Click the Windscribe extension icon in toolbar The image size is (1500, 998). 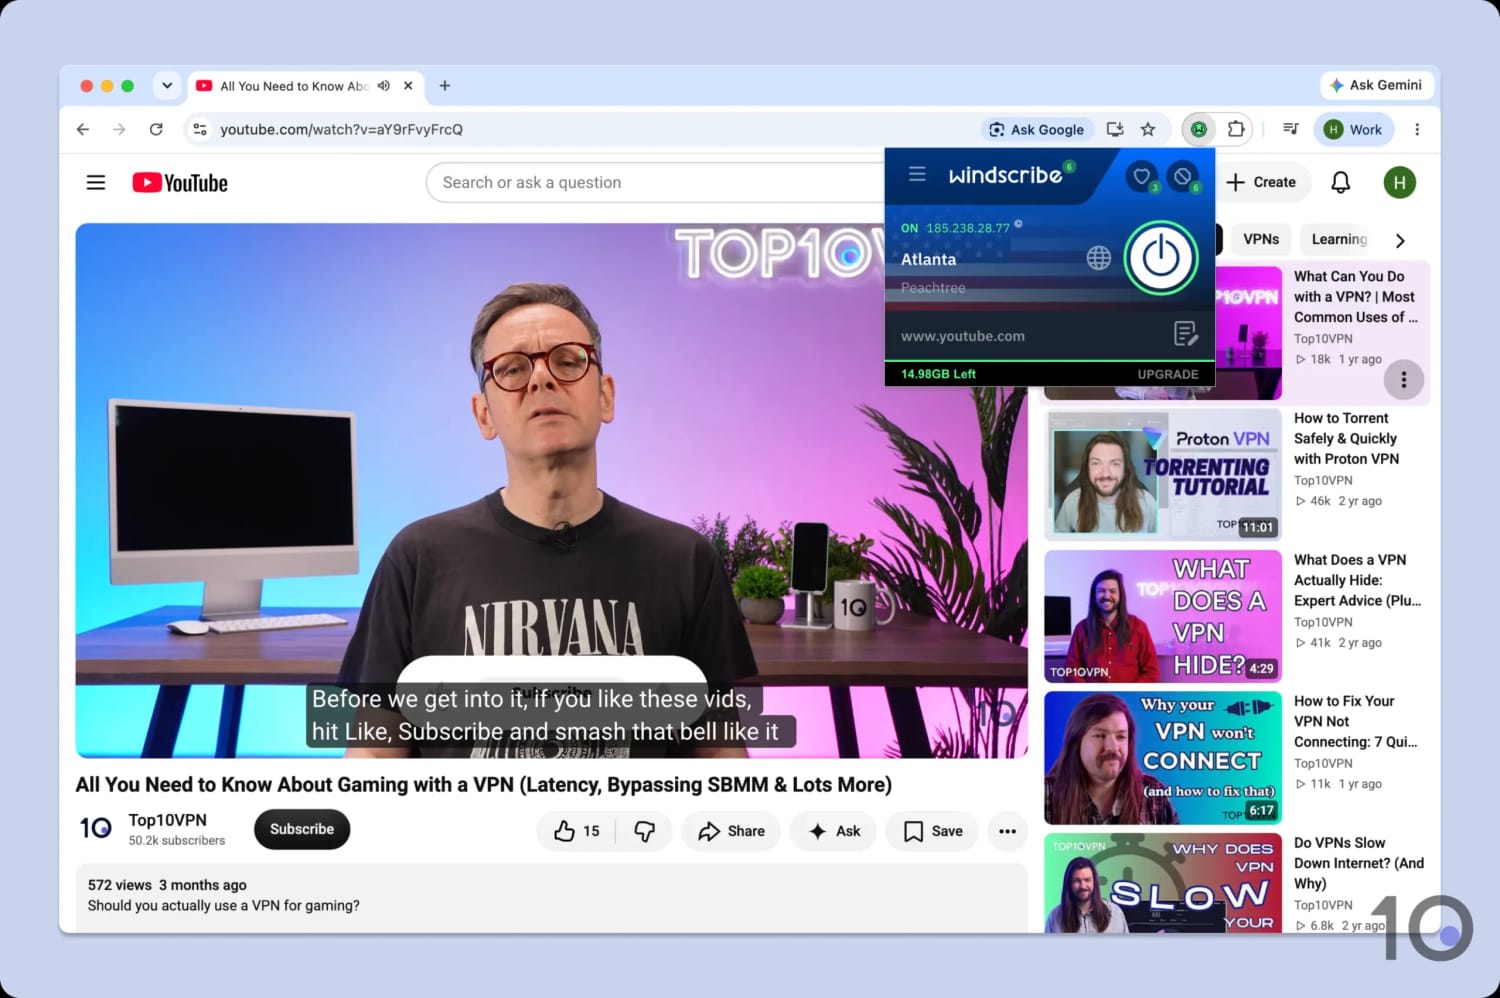1198,129
